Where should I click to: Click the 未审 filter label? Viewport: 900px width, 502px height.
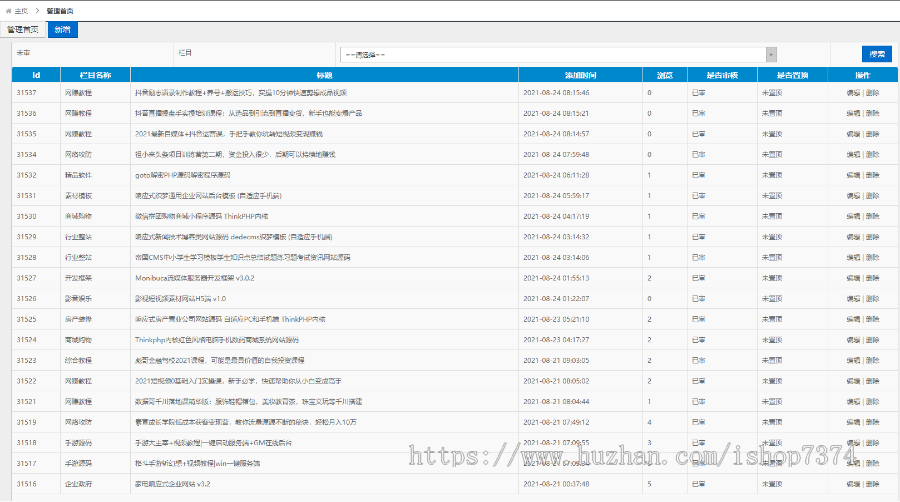tap(24, 53)
